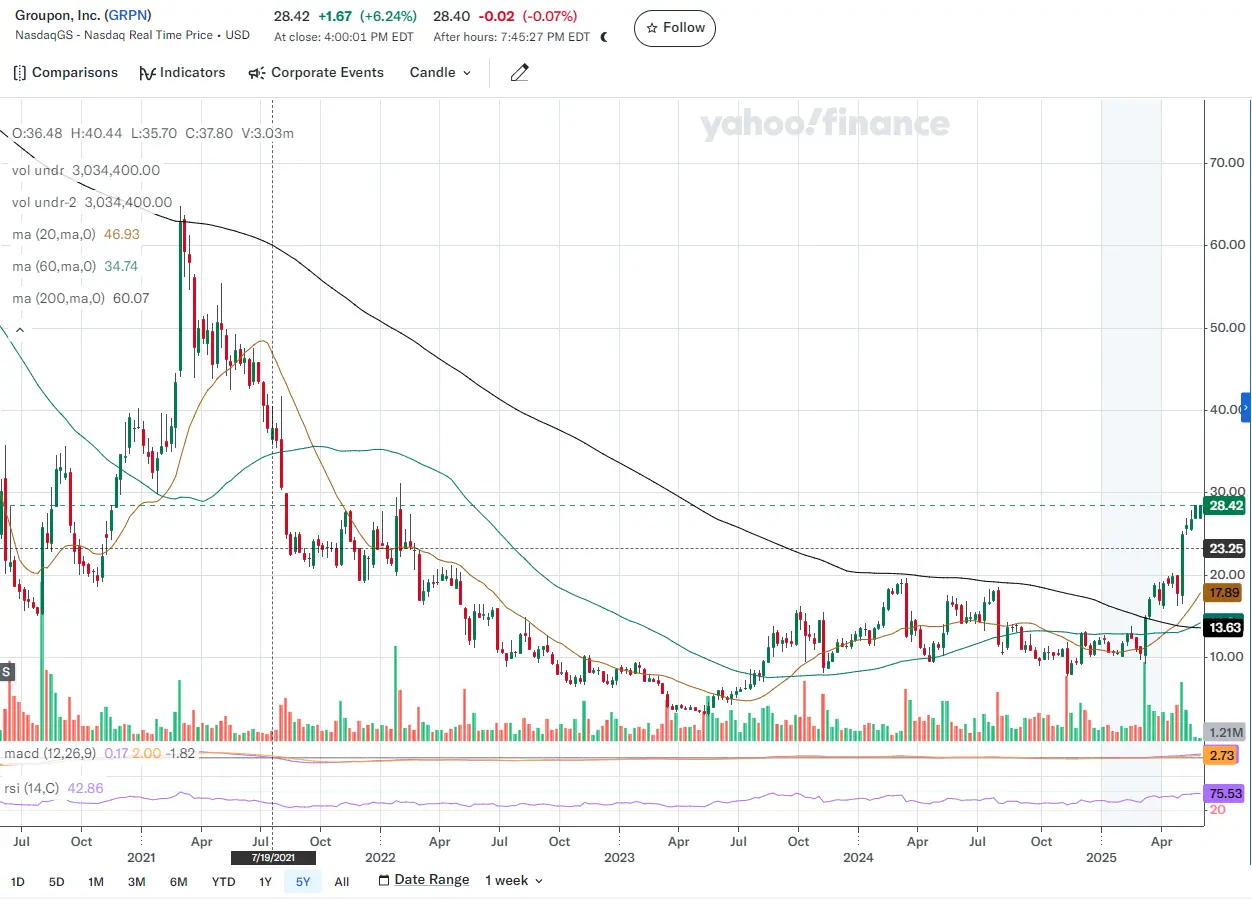Click the 75.53 RSI value tag
The image size is (1252, 899).
click(x=1225, y=793)
